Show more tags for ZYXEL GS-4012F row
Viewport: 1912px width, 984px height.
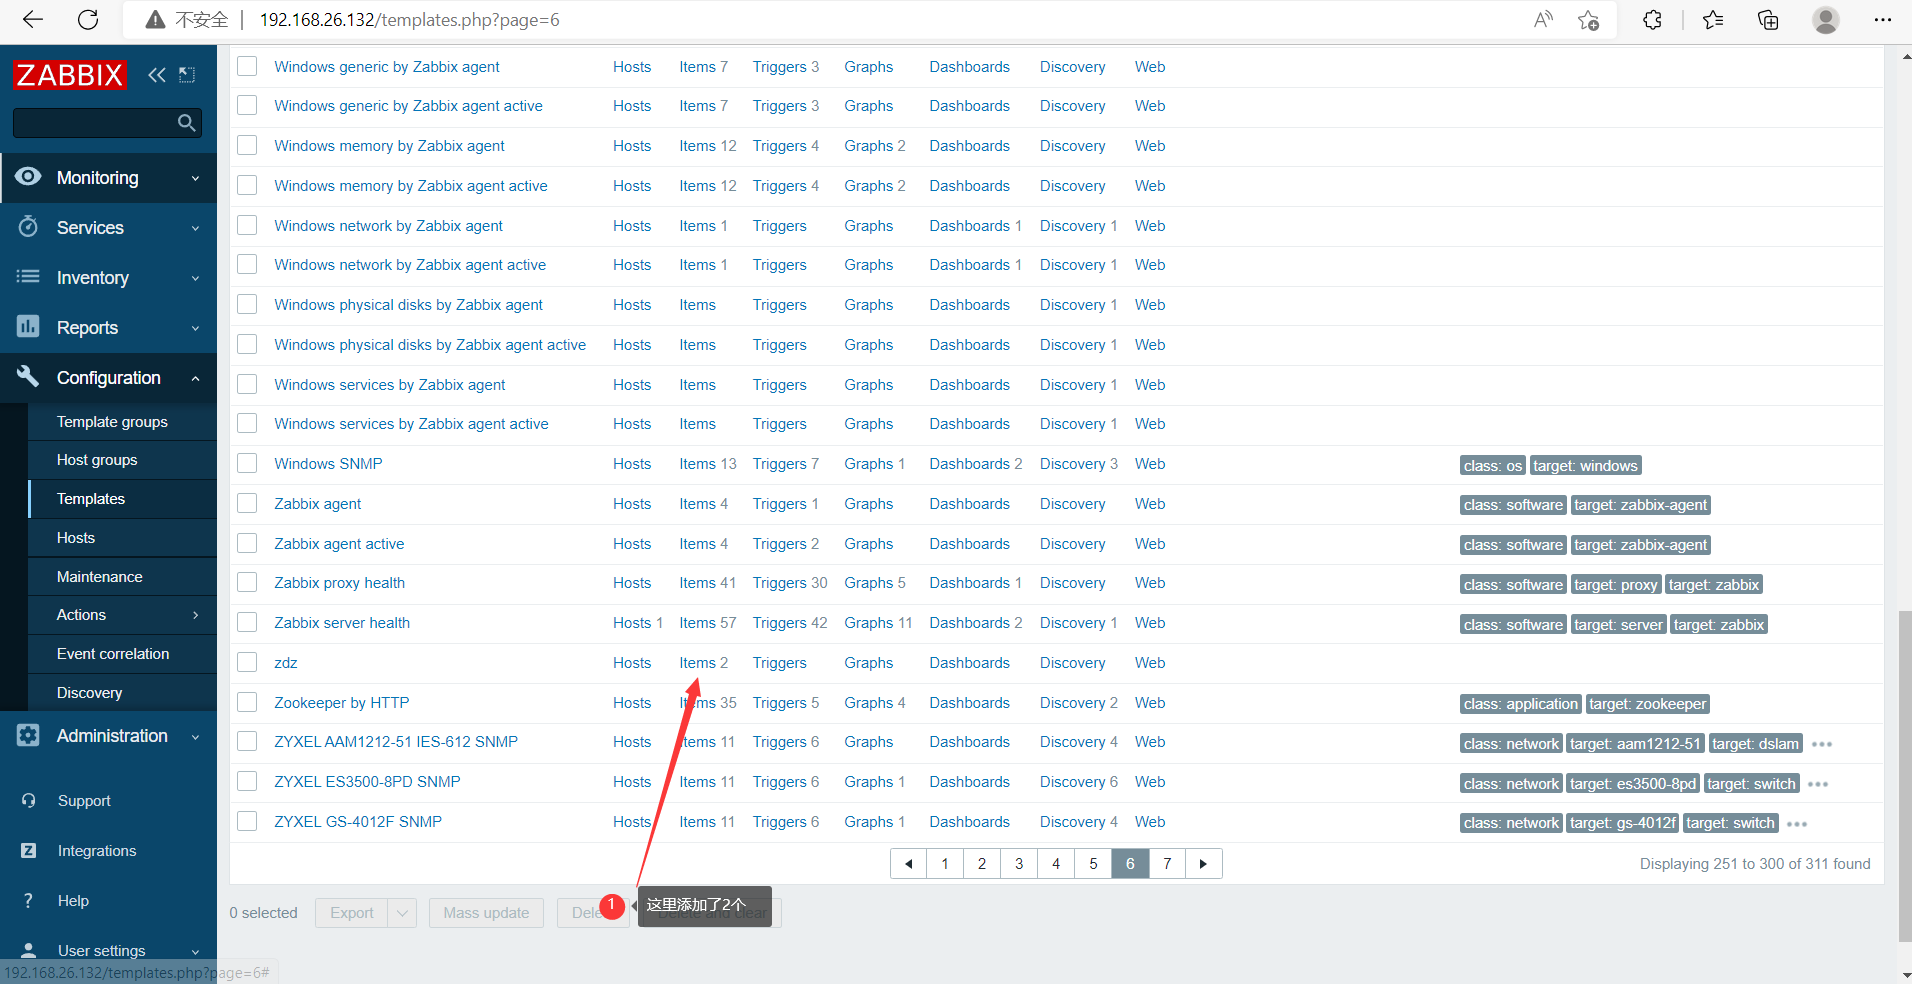[x=1797, y=824]
